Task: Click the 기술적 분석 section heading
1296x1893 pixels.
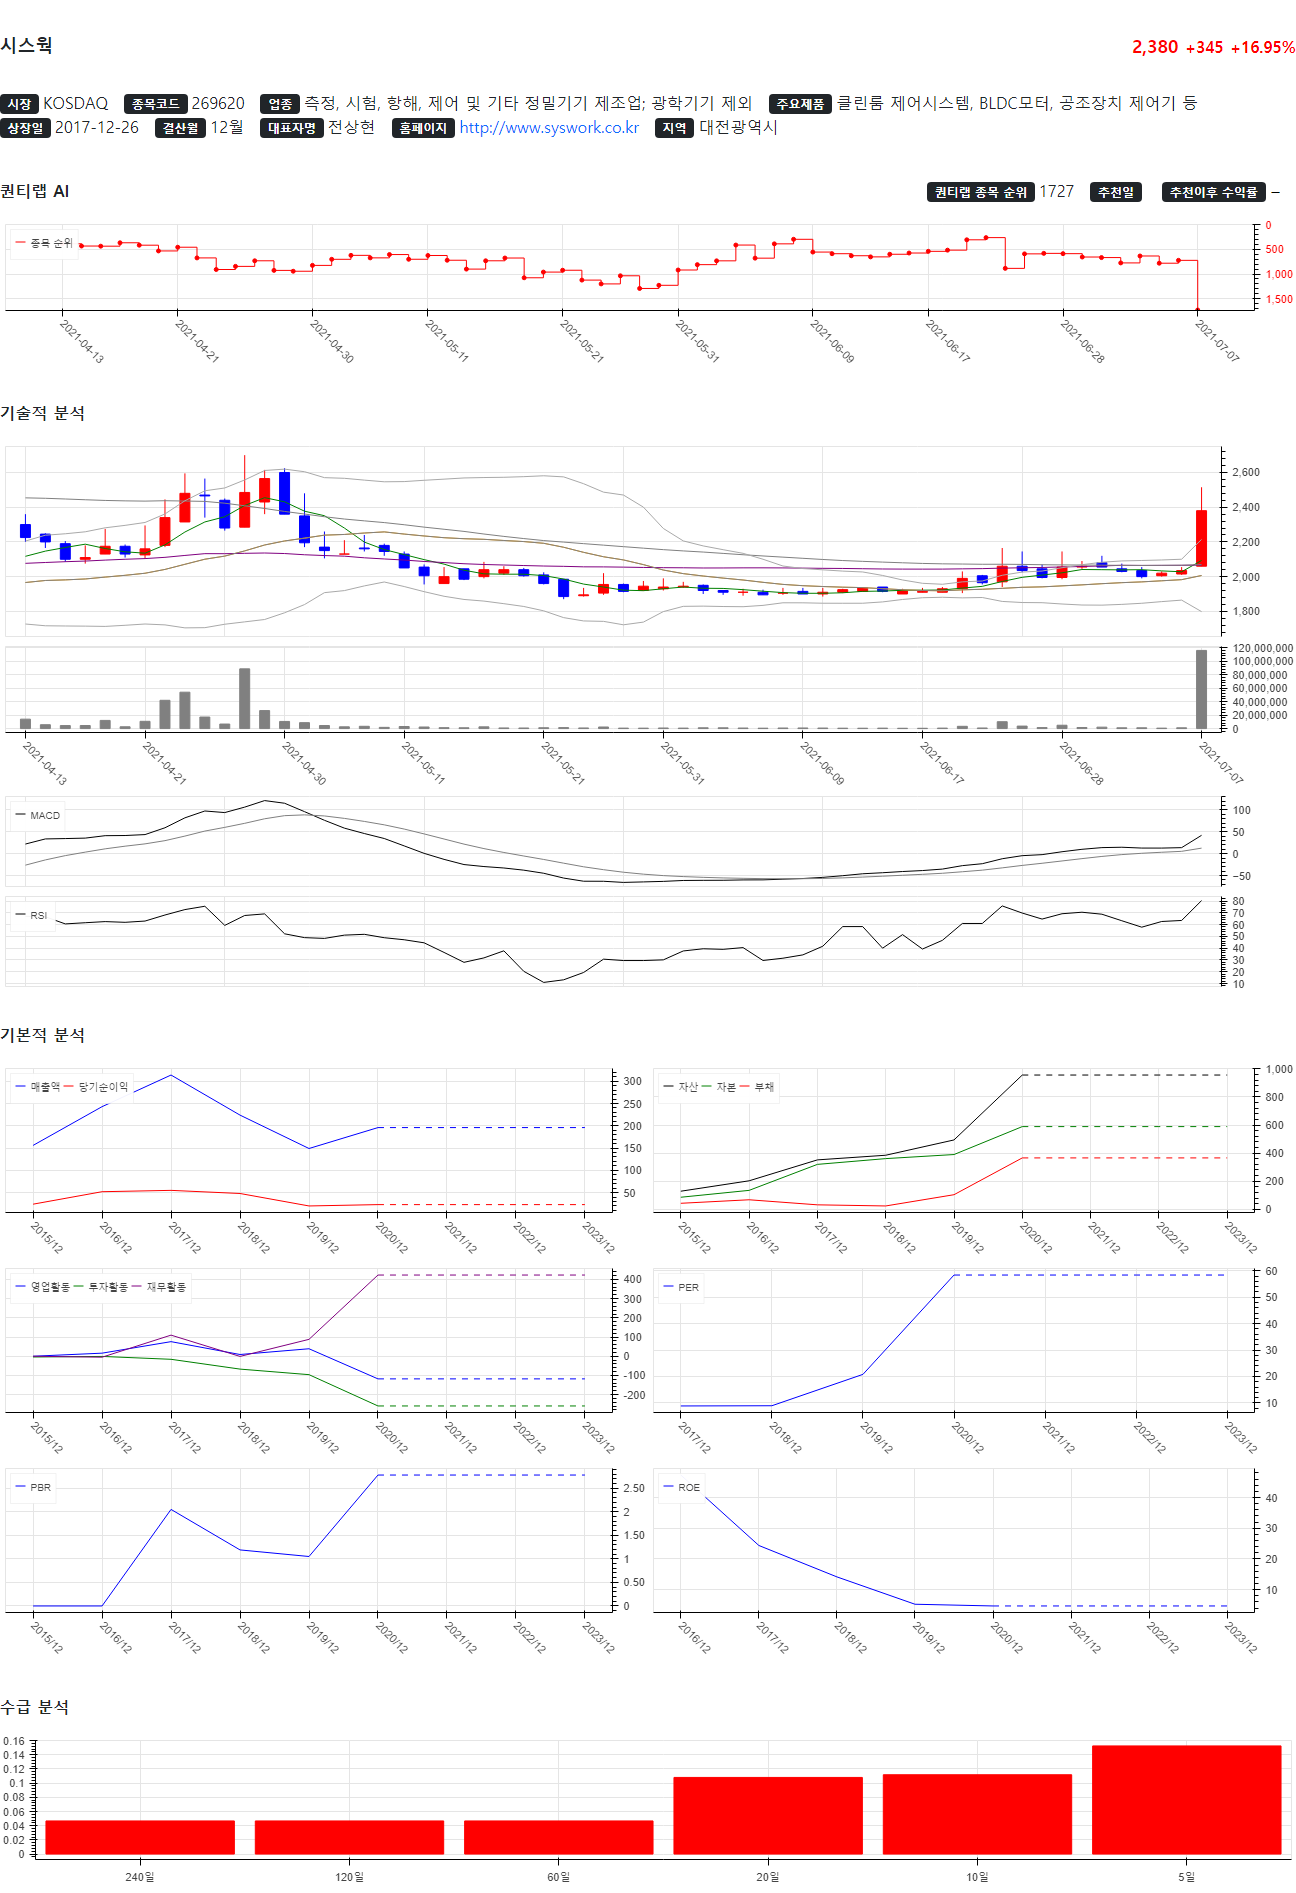Action: [x=43, y=413]
